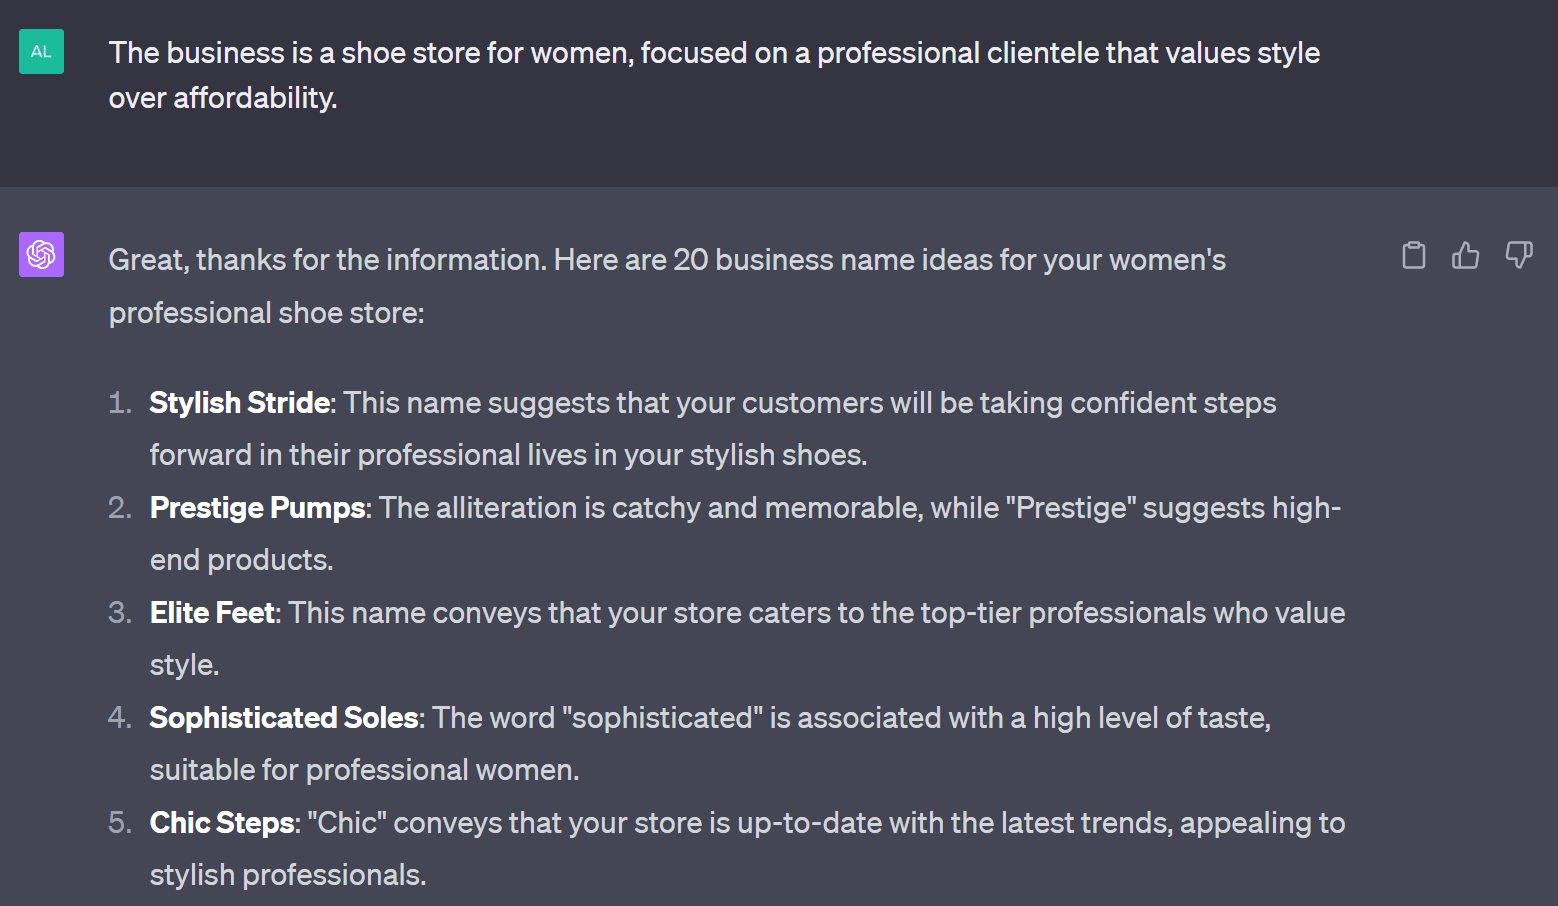Click the number 4 beside Sophisticated Soles
1558x906 pixels.
[119, 717]
